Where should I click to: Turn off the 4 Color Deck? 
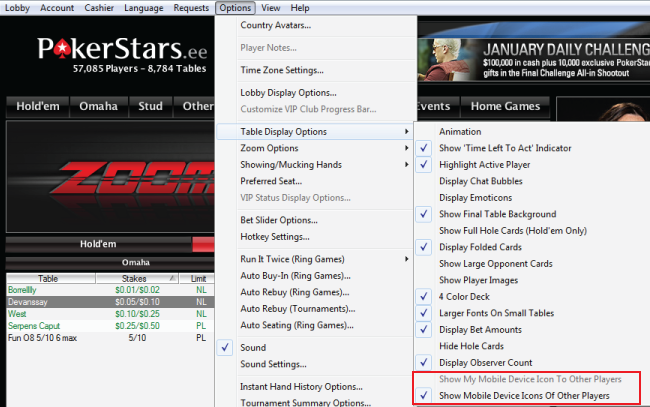click(465, 296)
